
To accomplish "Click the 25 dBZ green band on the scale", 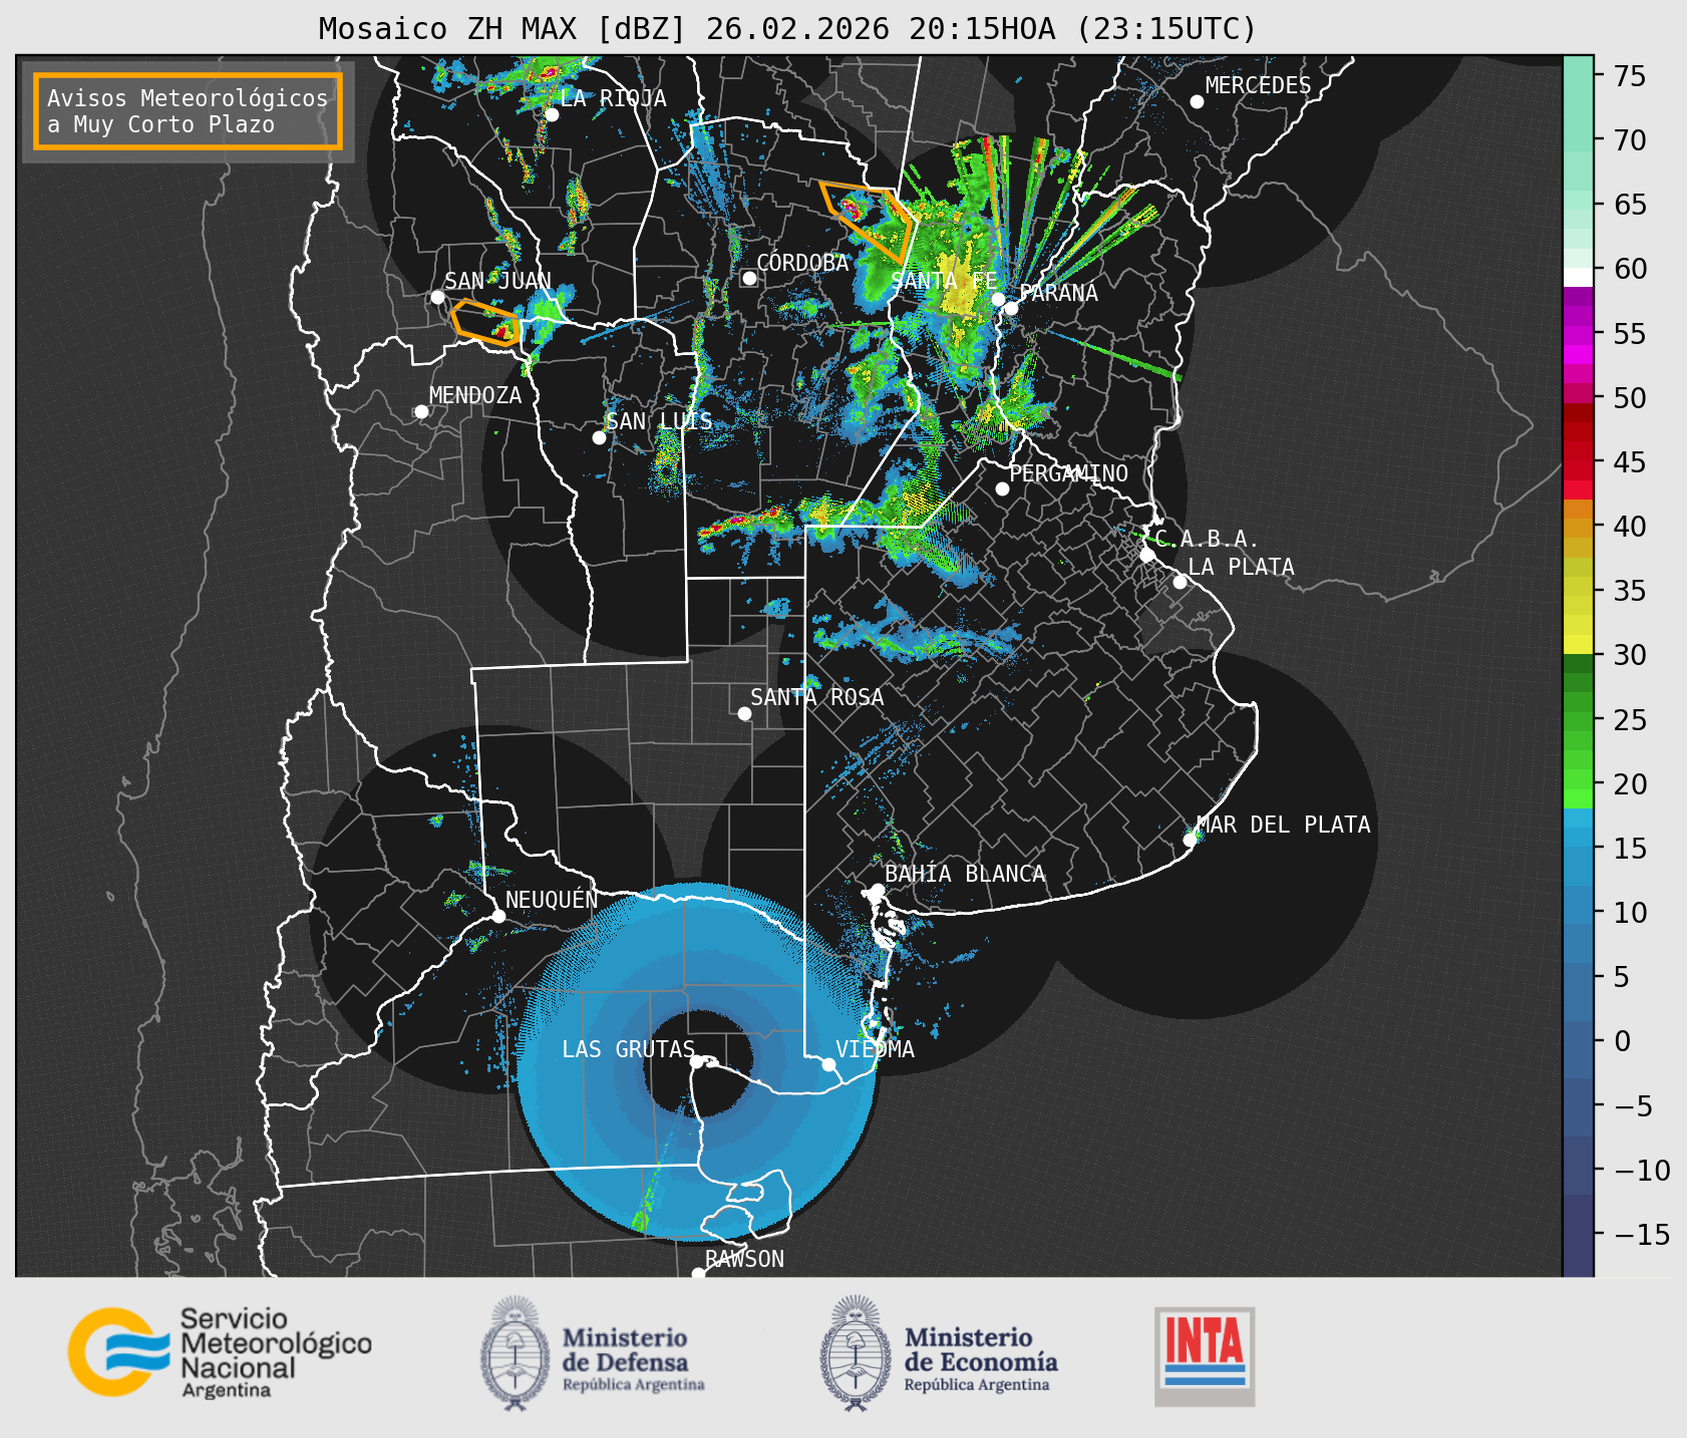I will (1578, 721).
